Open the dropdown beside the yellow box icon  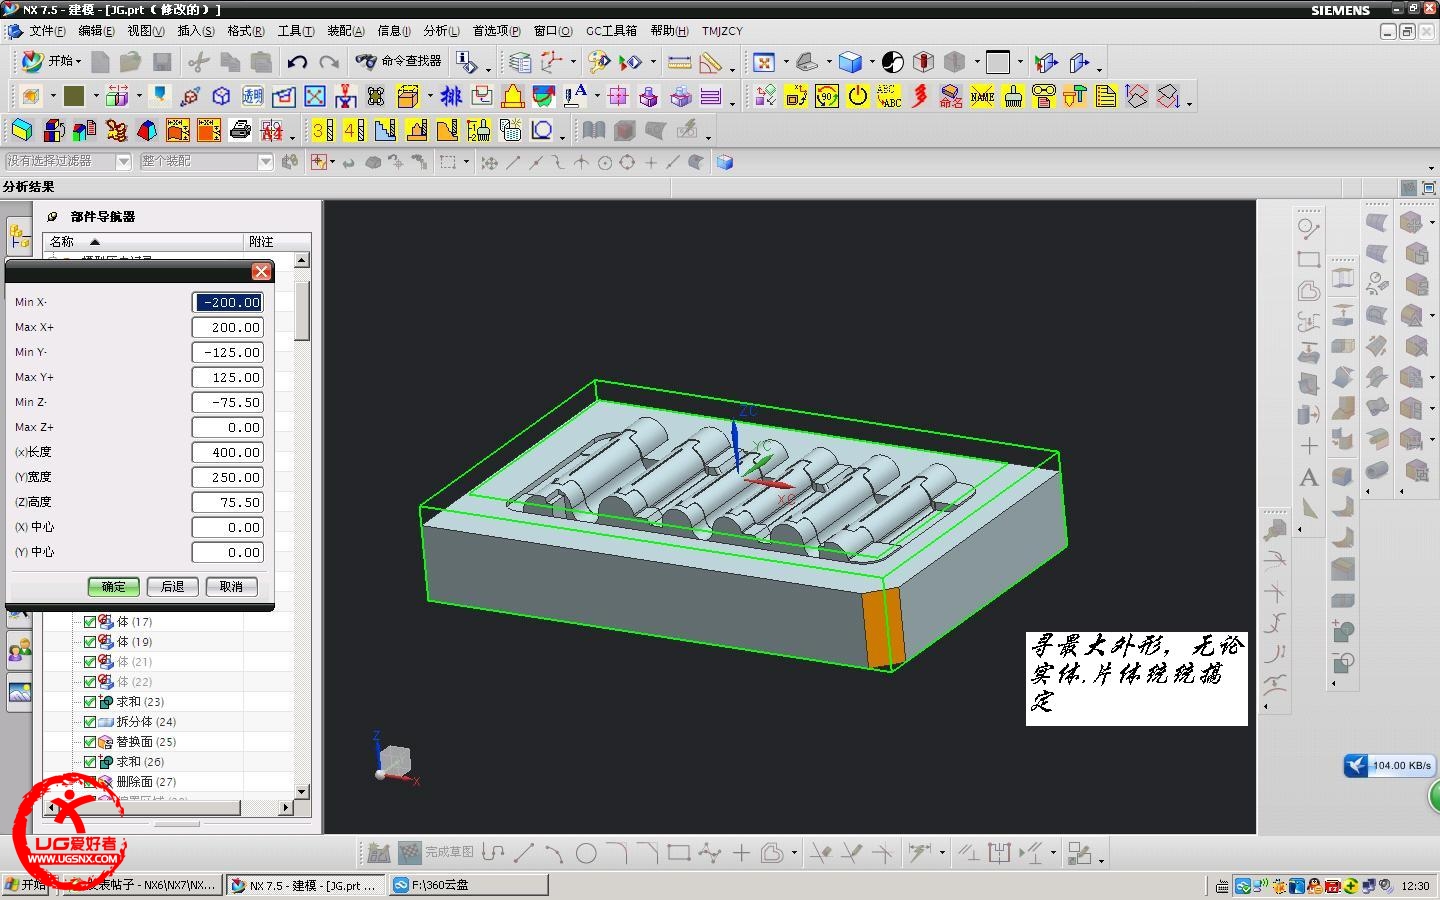coord(430,96)
